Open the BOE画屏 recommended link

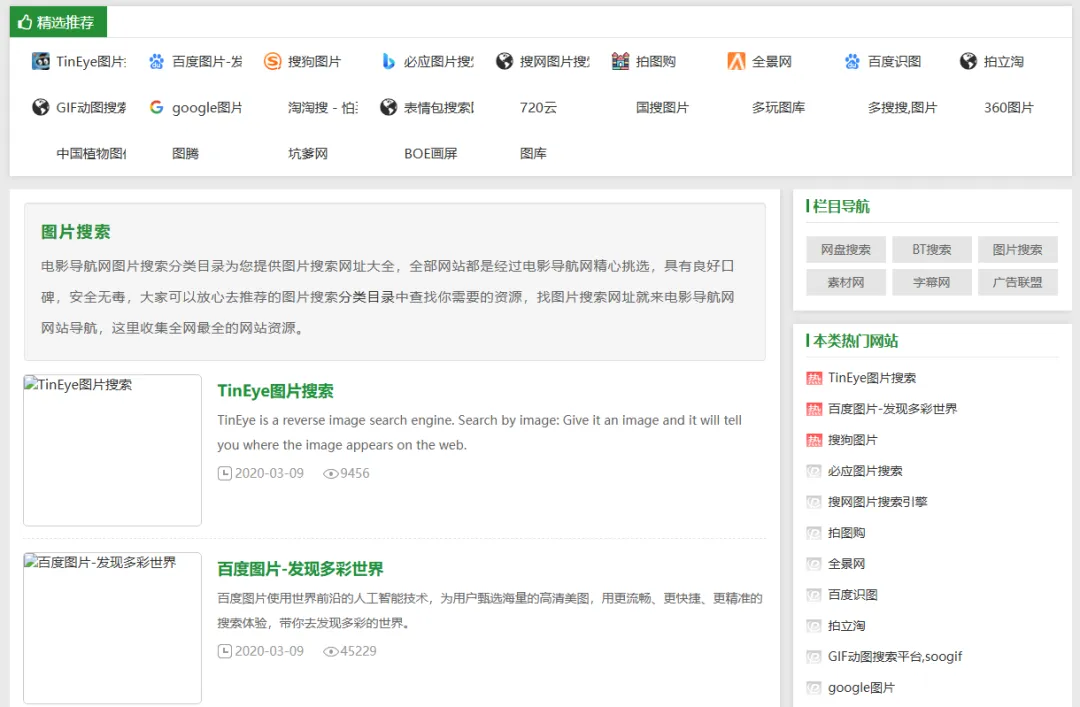430,154
